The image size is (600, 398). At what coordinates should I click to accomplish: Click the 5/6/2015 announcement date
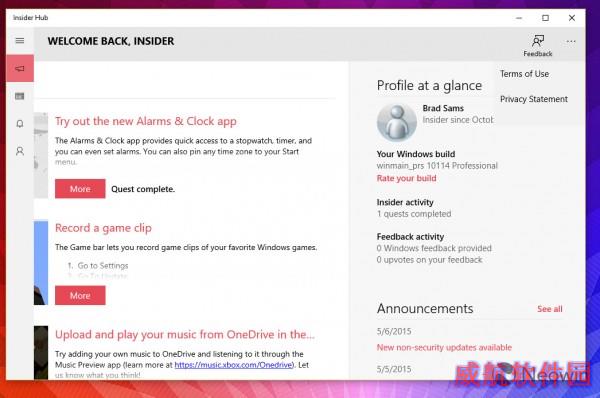pos(394,331)
